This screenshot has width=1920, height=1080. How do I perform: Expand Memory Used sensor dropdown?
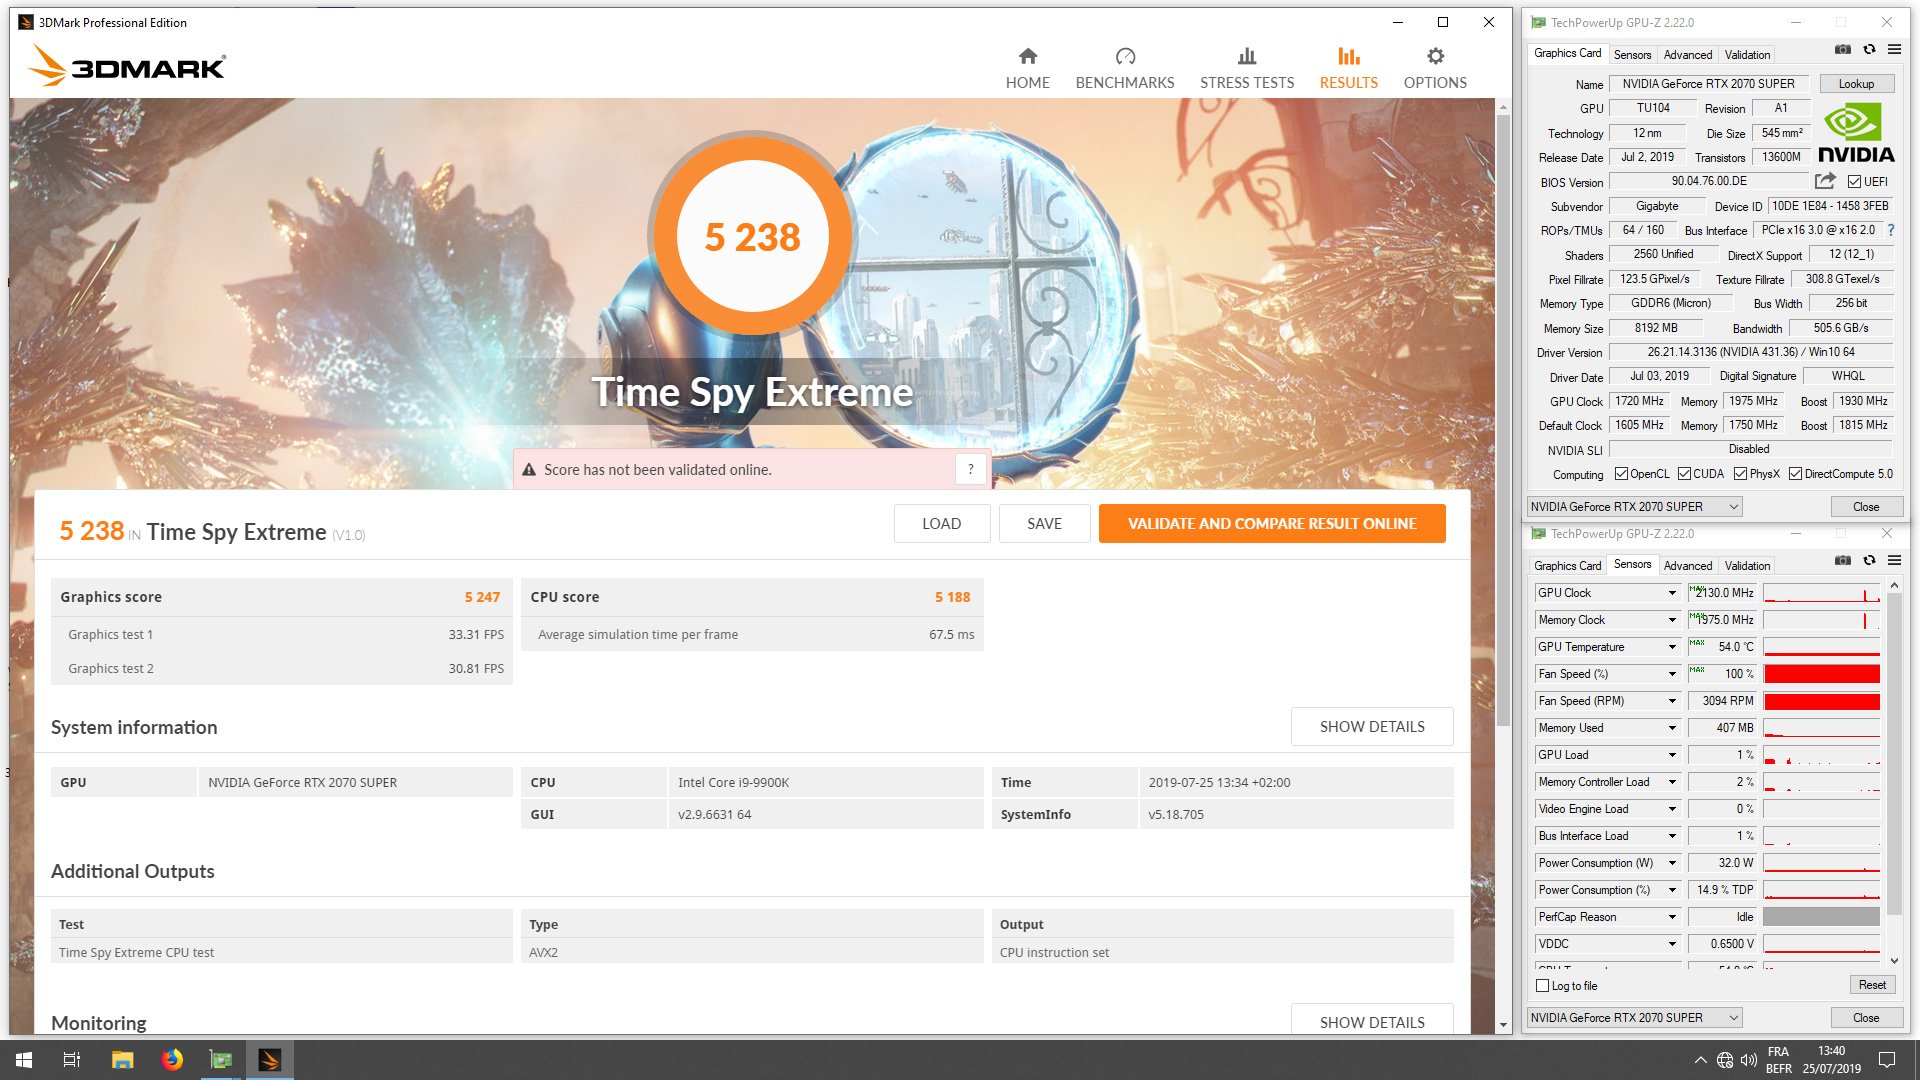[x=1671, y=728]
